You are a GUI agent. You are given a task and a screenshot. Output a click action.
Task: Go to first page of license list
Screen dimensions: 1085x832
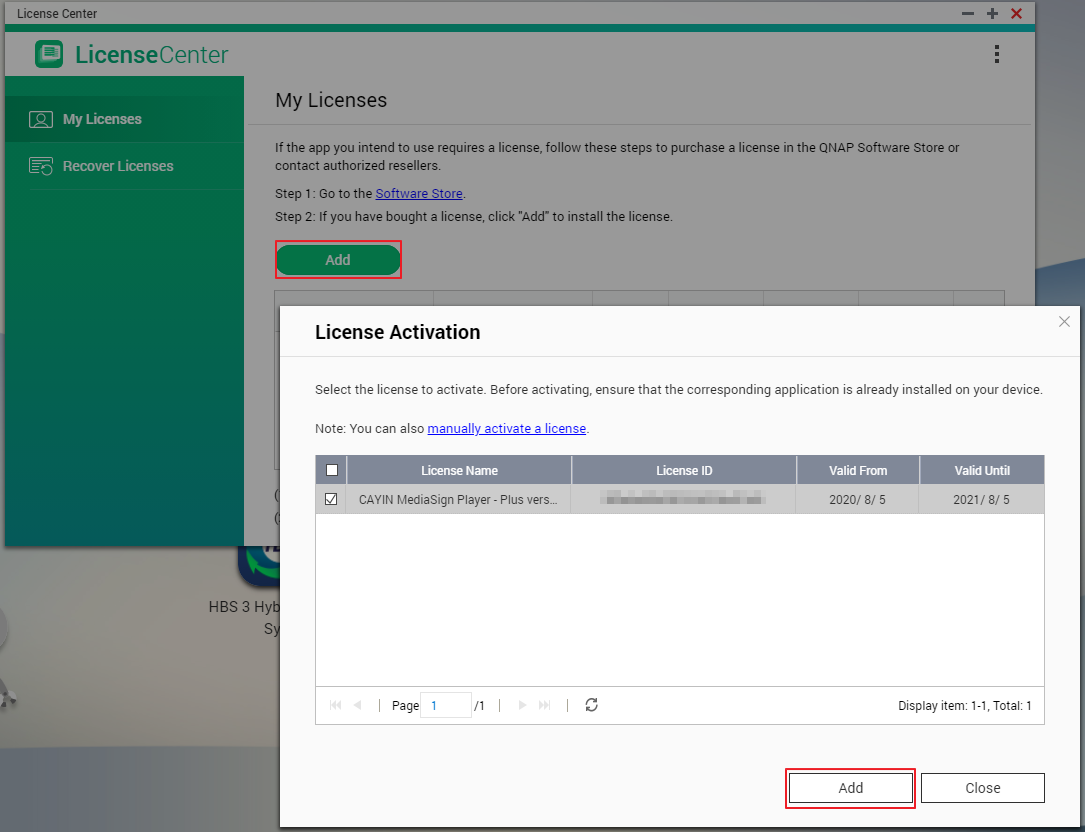[336, 705]
